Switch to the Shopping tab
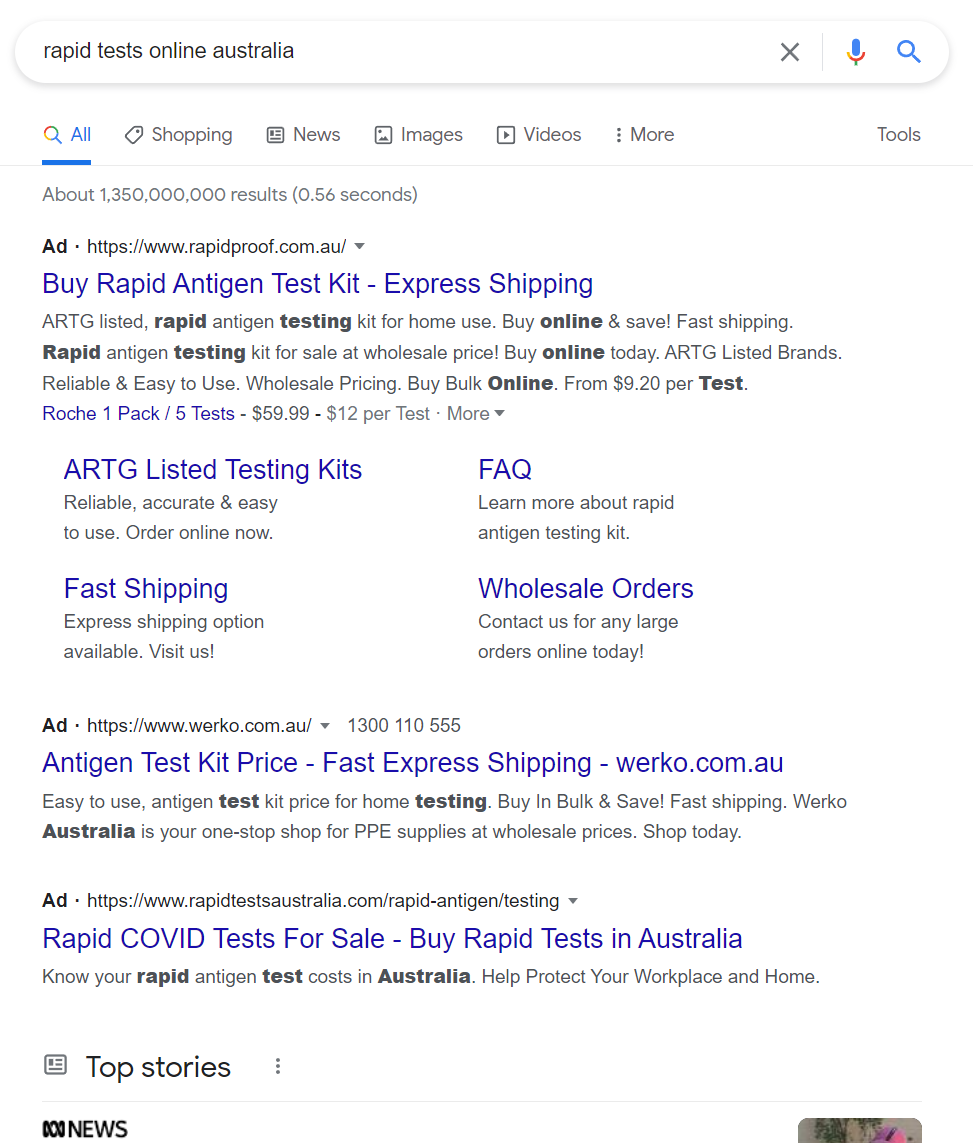The image size is (973, 1143). 179,135
